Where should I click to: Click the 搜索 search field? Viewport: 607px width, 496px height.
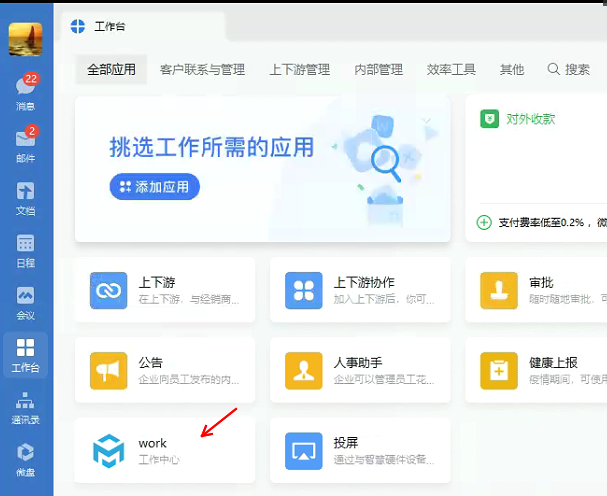pos(569,70)
